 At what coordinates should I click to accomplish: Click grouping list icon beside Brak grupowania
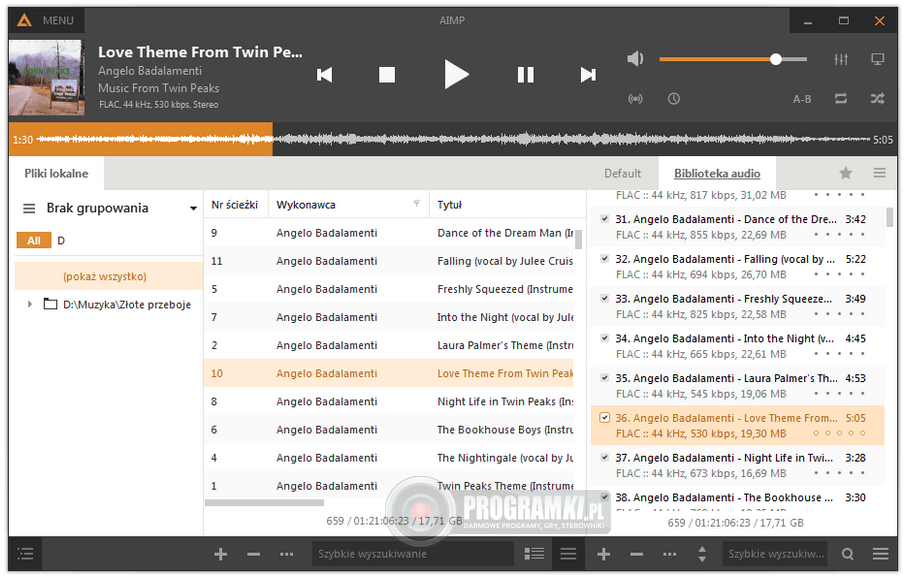click(x=29, y=208)
